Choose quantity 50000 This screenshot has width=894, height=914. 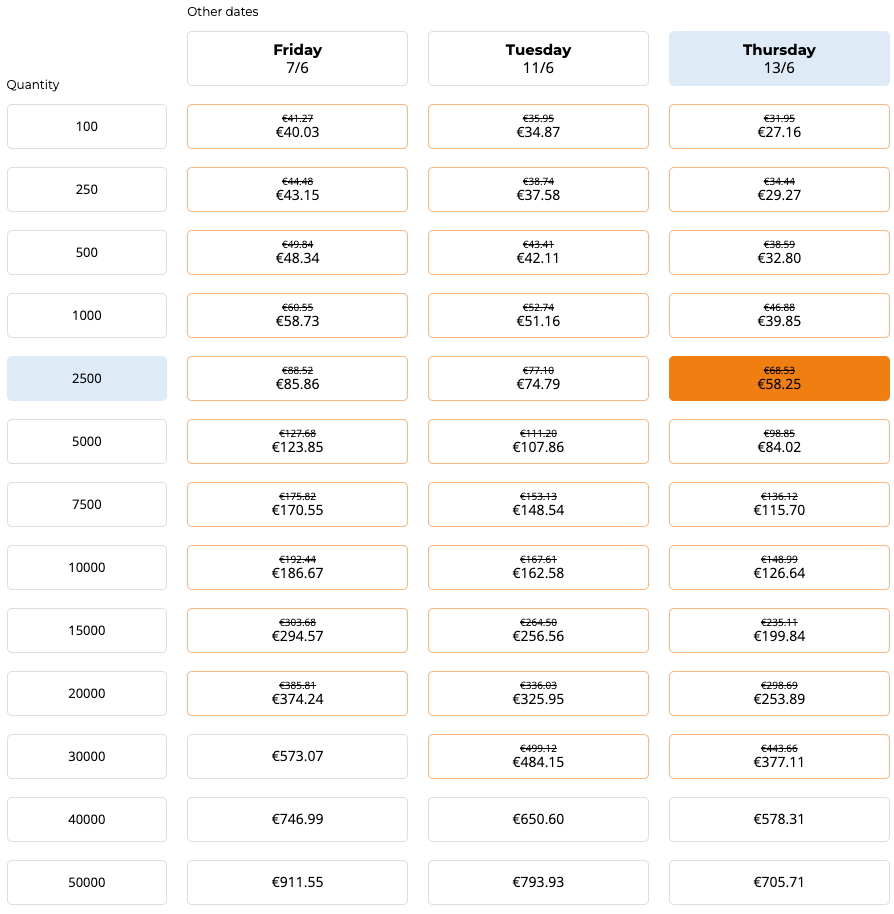point(87,882)
